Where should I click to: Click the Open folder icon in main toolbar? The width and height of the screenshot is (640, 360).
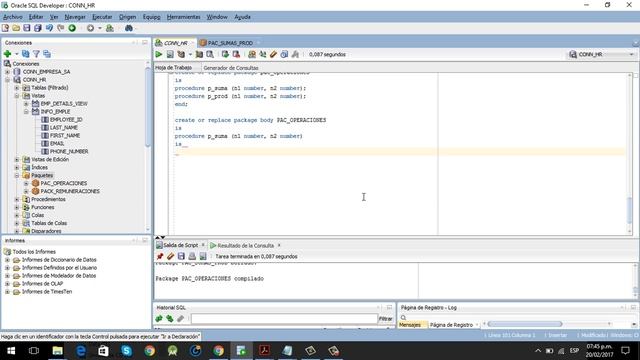(16, 28)
